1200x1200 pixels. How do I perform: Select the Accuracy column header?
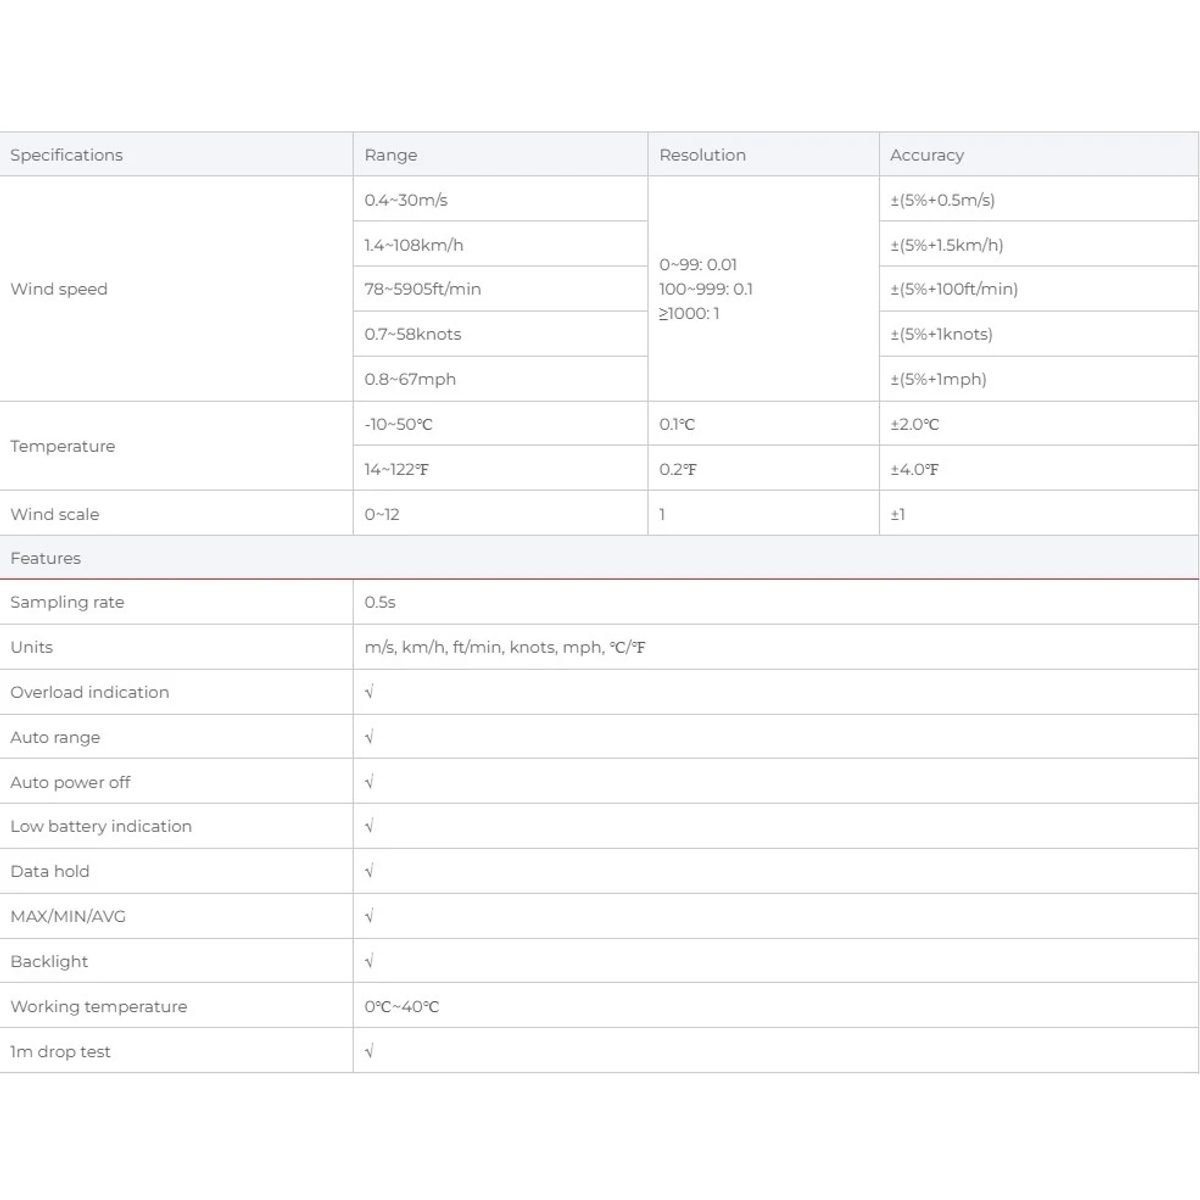pyautogui.click(x=1039, y=155)
